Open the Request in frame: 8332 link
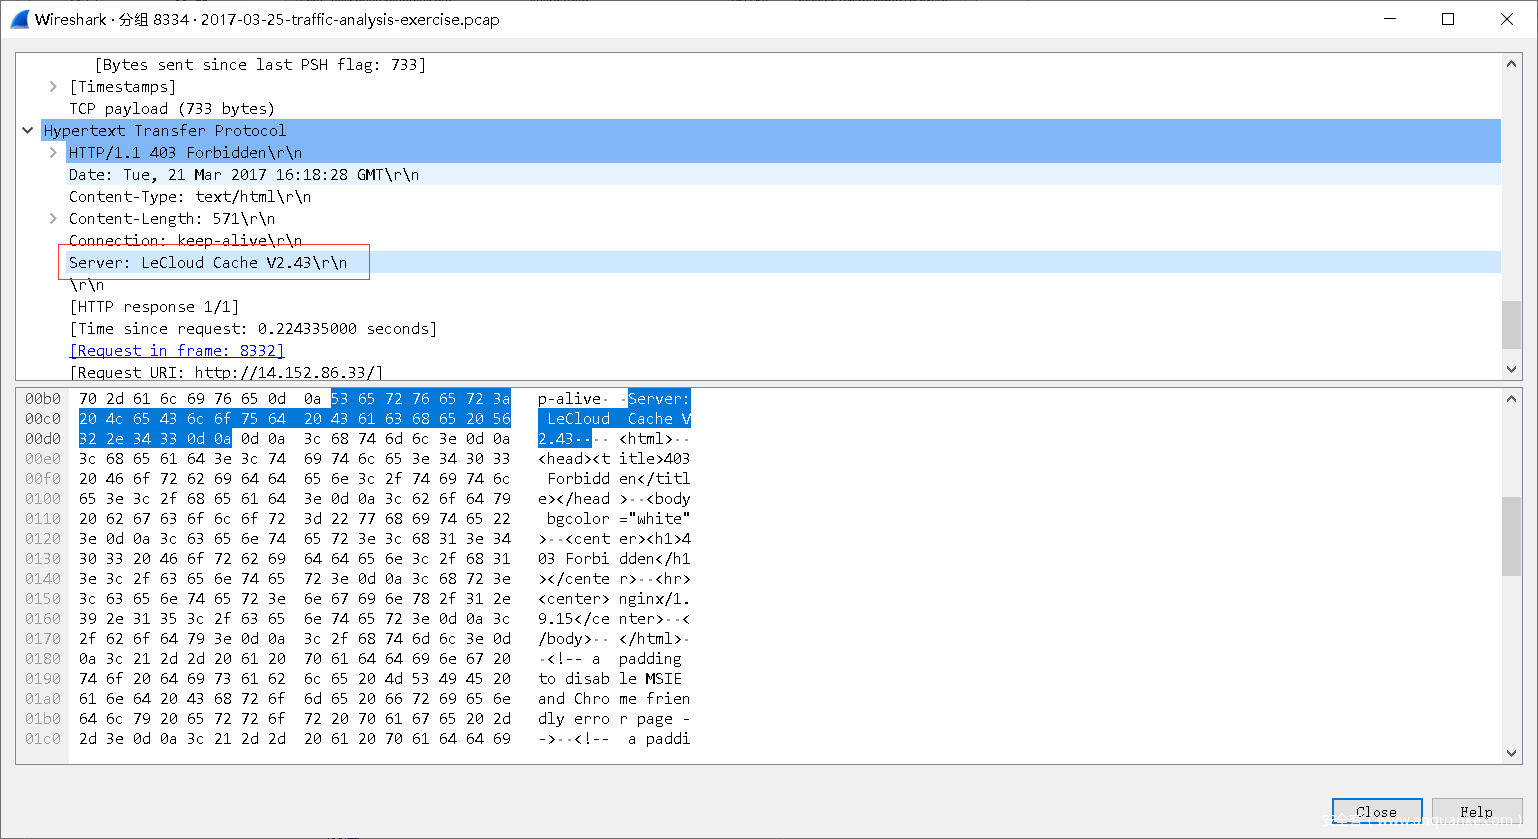Screen dimensions: 1538x839 [177, 351]
